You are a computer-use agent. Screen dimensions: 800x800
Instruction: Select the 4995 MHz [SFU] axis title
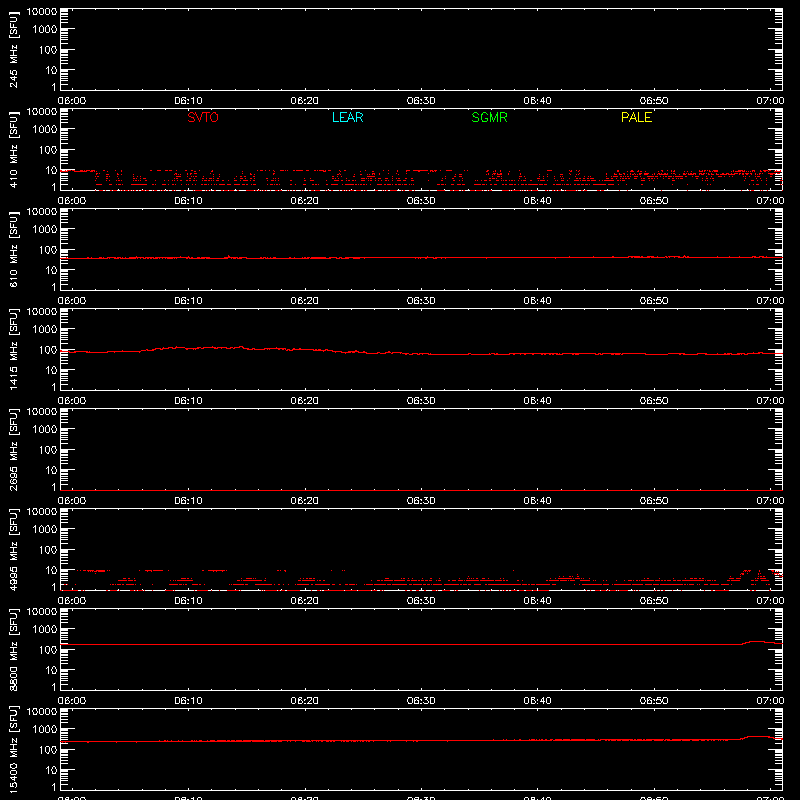click(14, 549)
